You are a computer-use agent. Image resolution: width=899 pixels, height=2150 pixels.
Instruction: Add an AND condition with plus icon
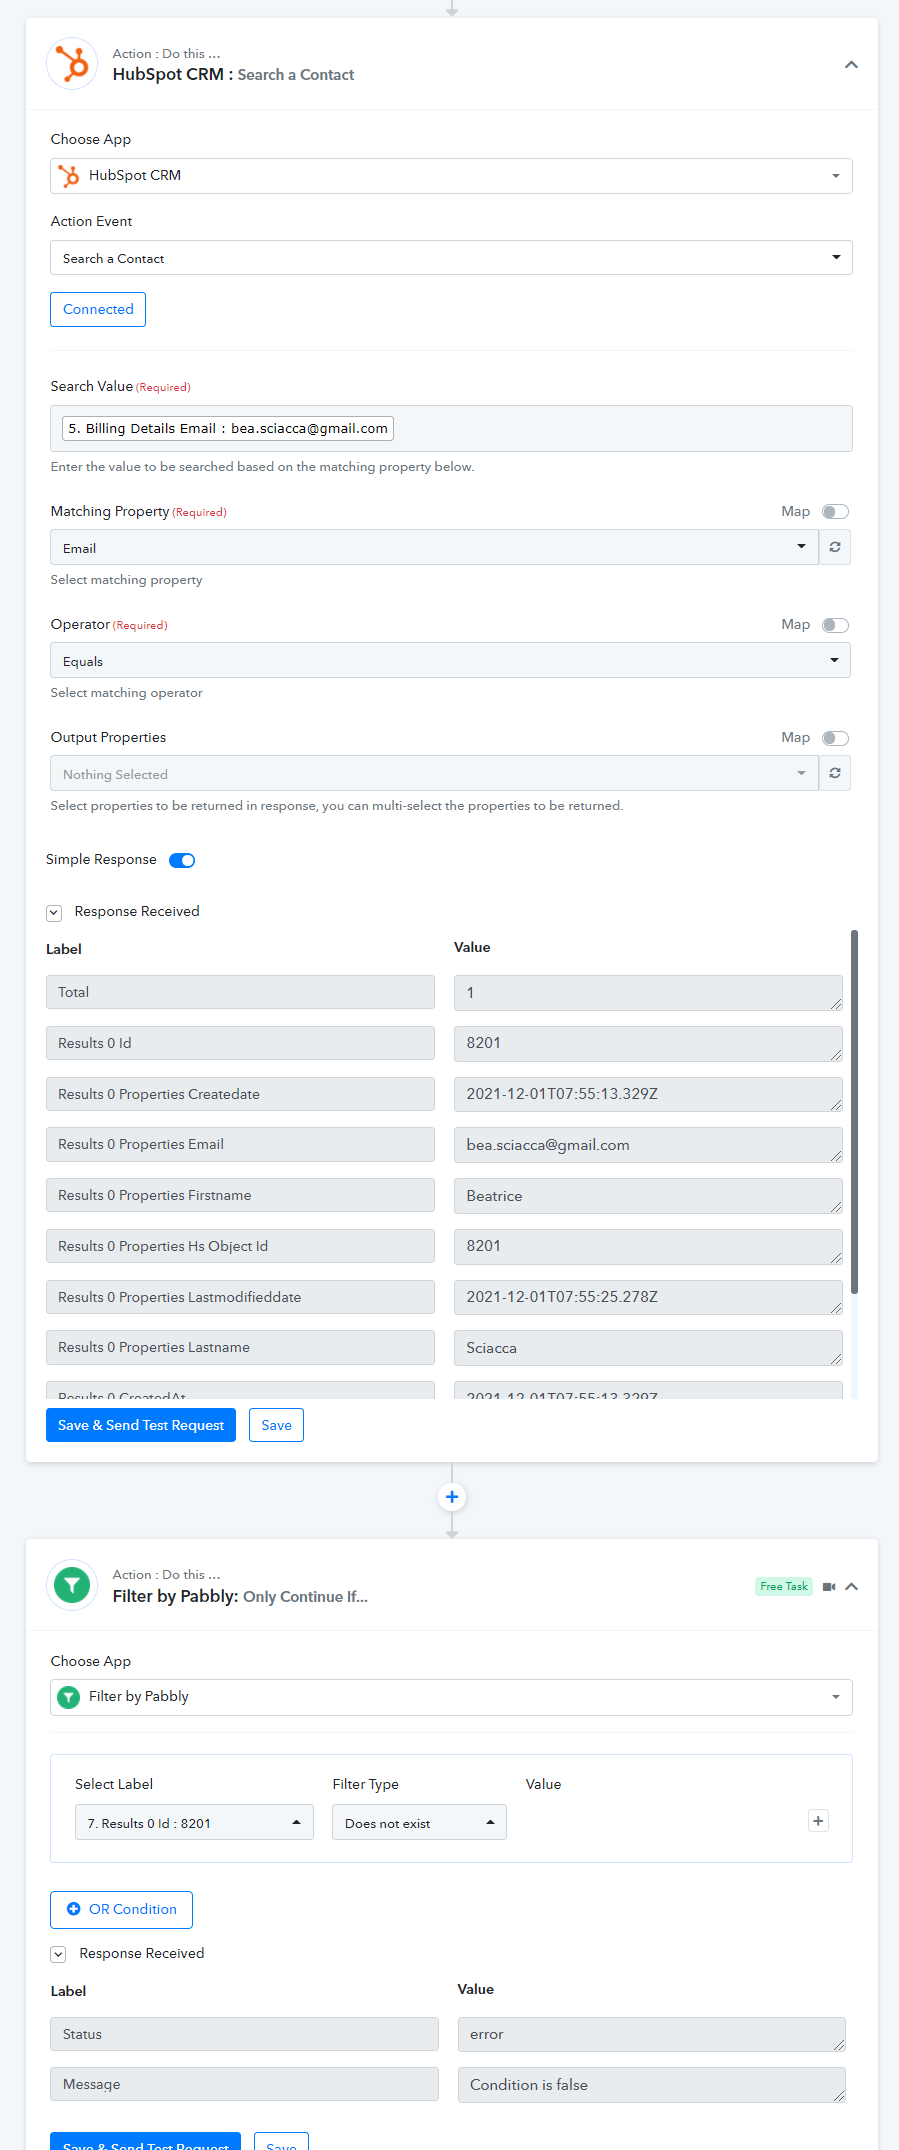pos(818,1821)
